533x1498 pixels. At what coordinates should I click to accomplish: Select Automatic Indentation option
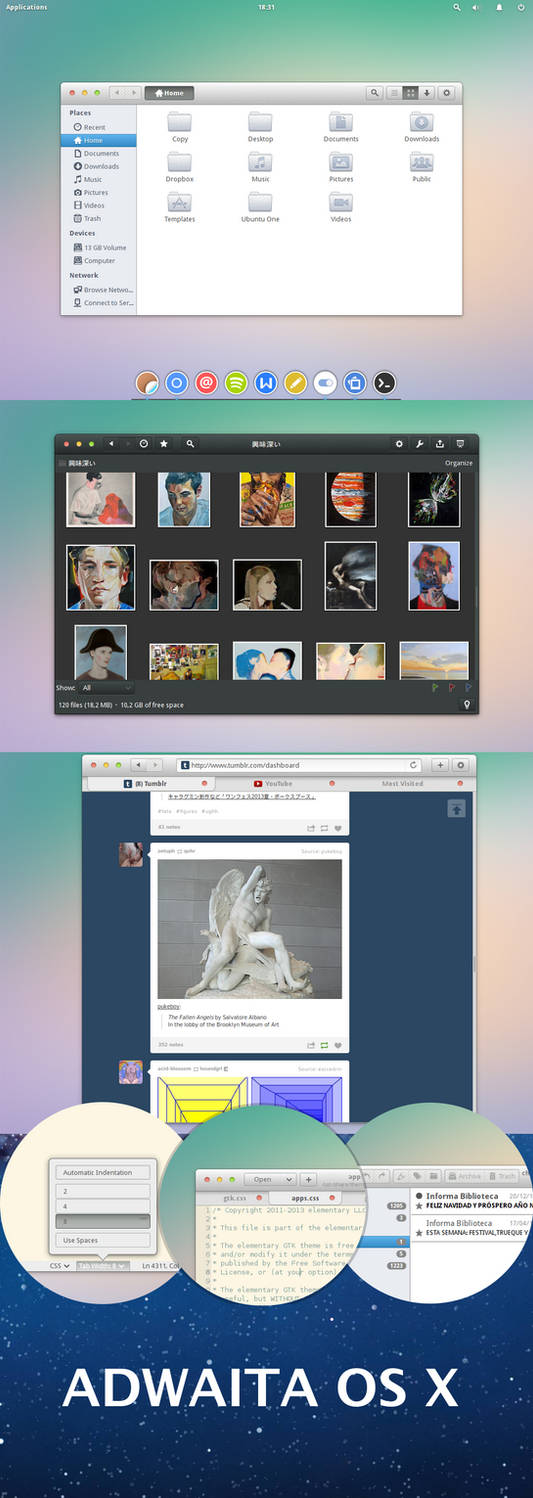pyautogui.click(x=101, y=1172)
